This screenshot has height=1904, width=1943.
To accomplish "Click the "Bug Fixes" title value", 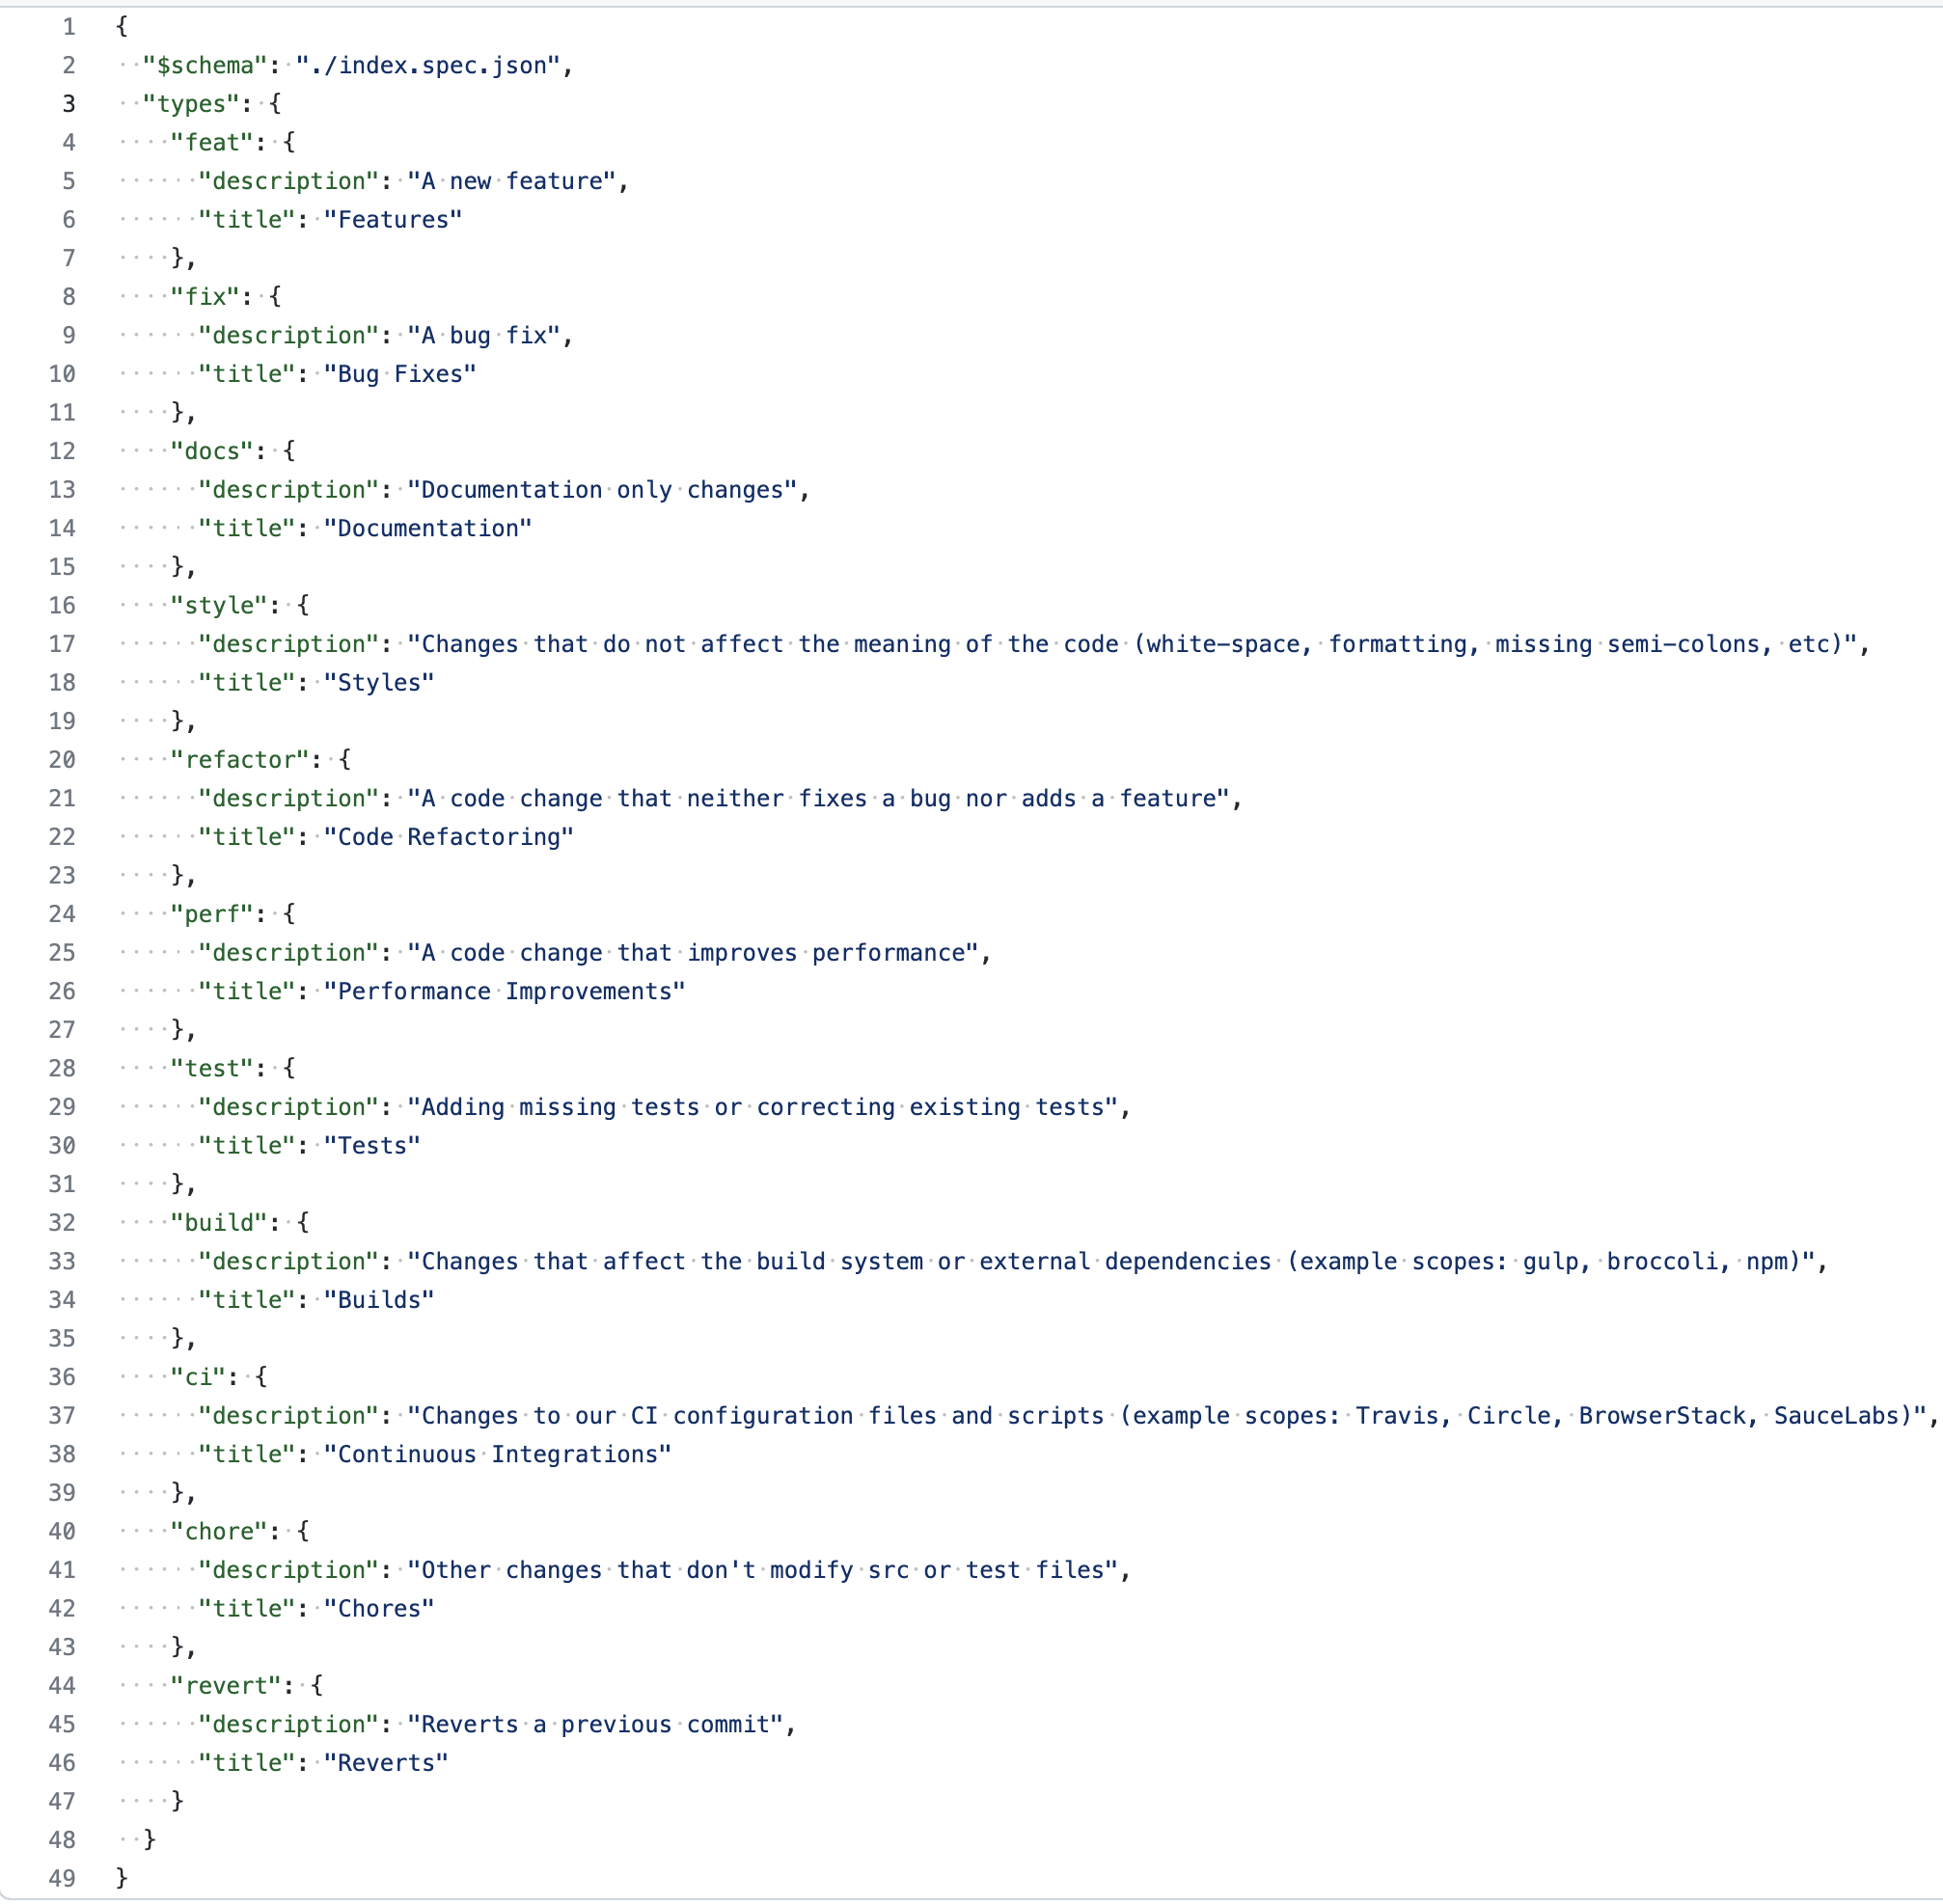I will point(400,374).
